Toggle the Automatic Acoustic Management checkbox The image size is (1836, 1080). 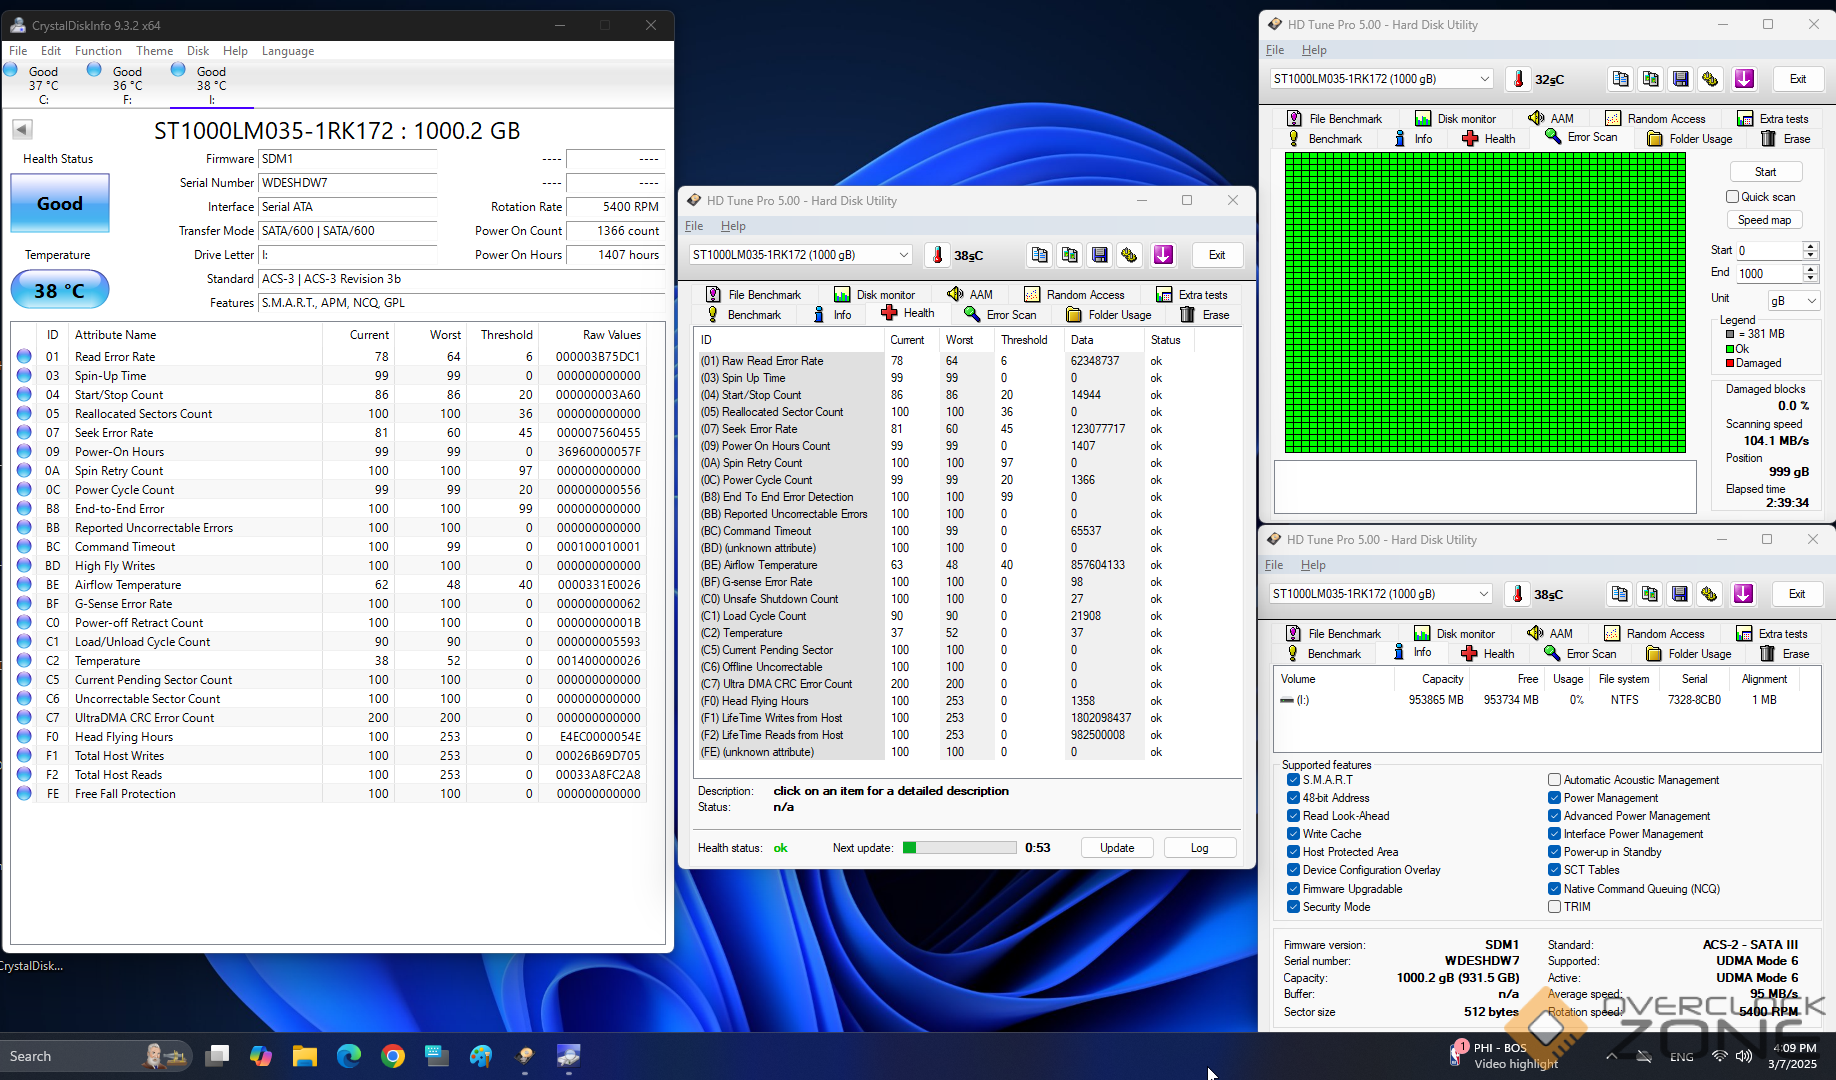coord(1554,780)
